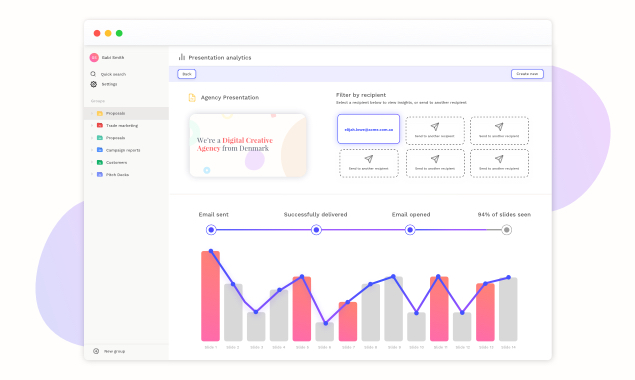Open the Agency Presentation slide thumbnail

point(248,145)
